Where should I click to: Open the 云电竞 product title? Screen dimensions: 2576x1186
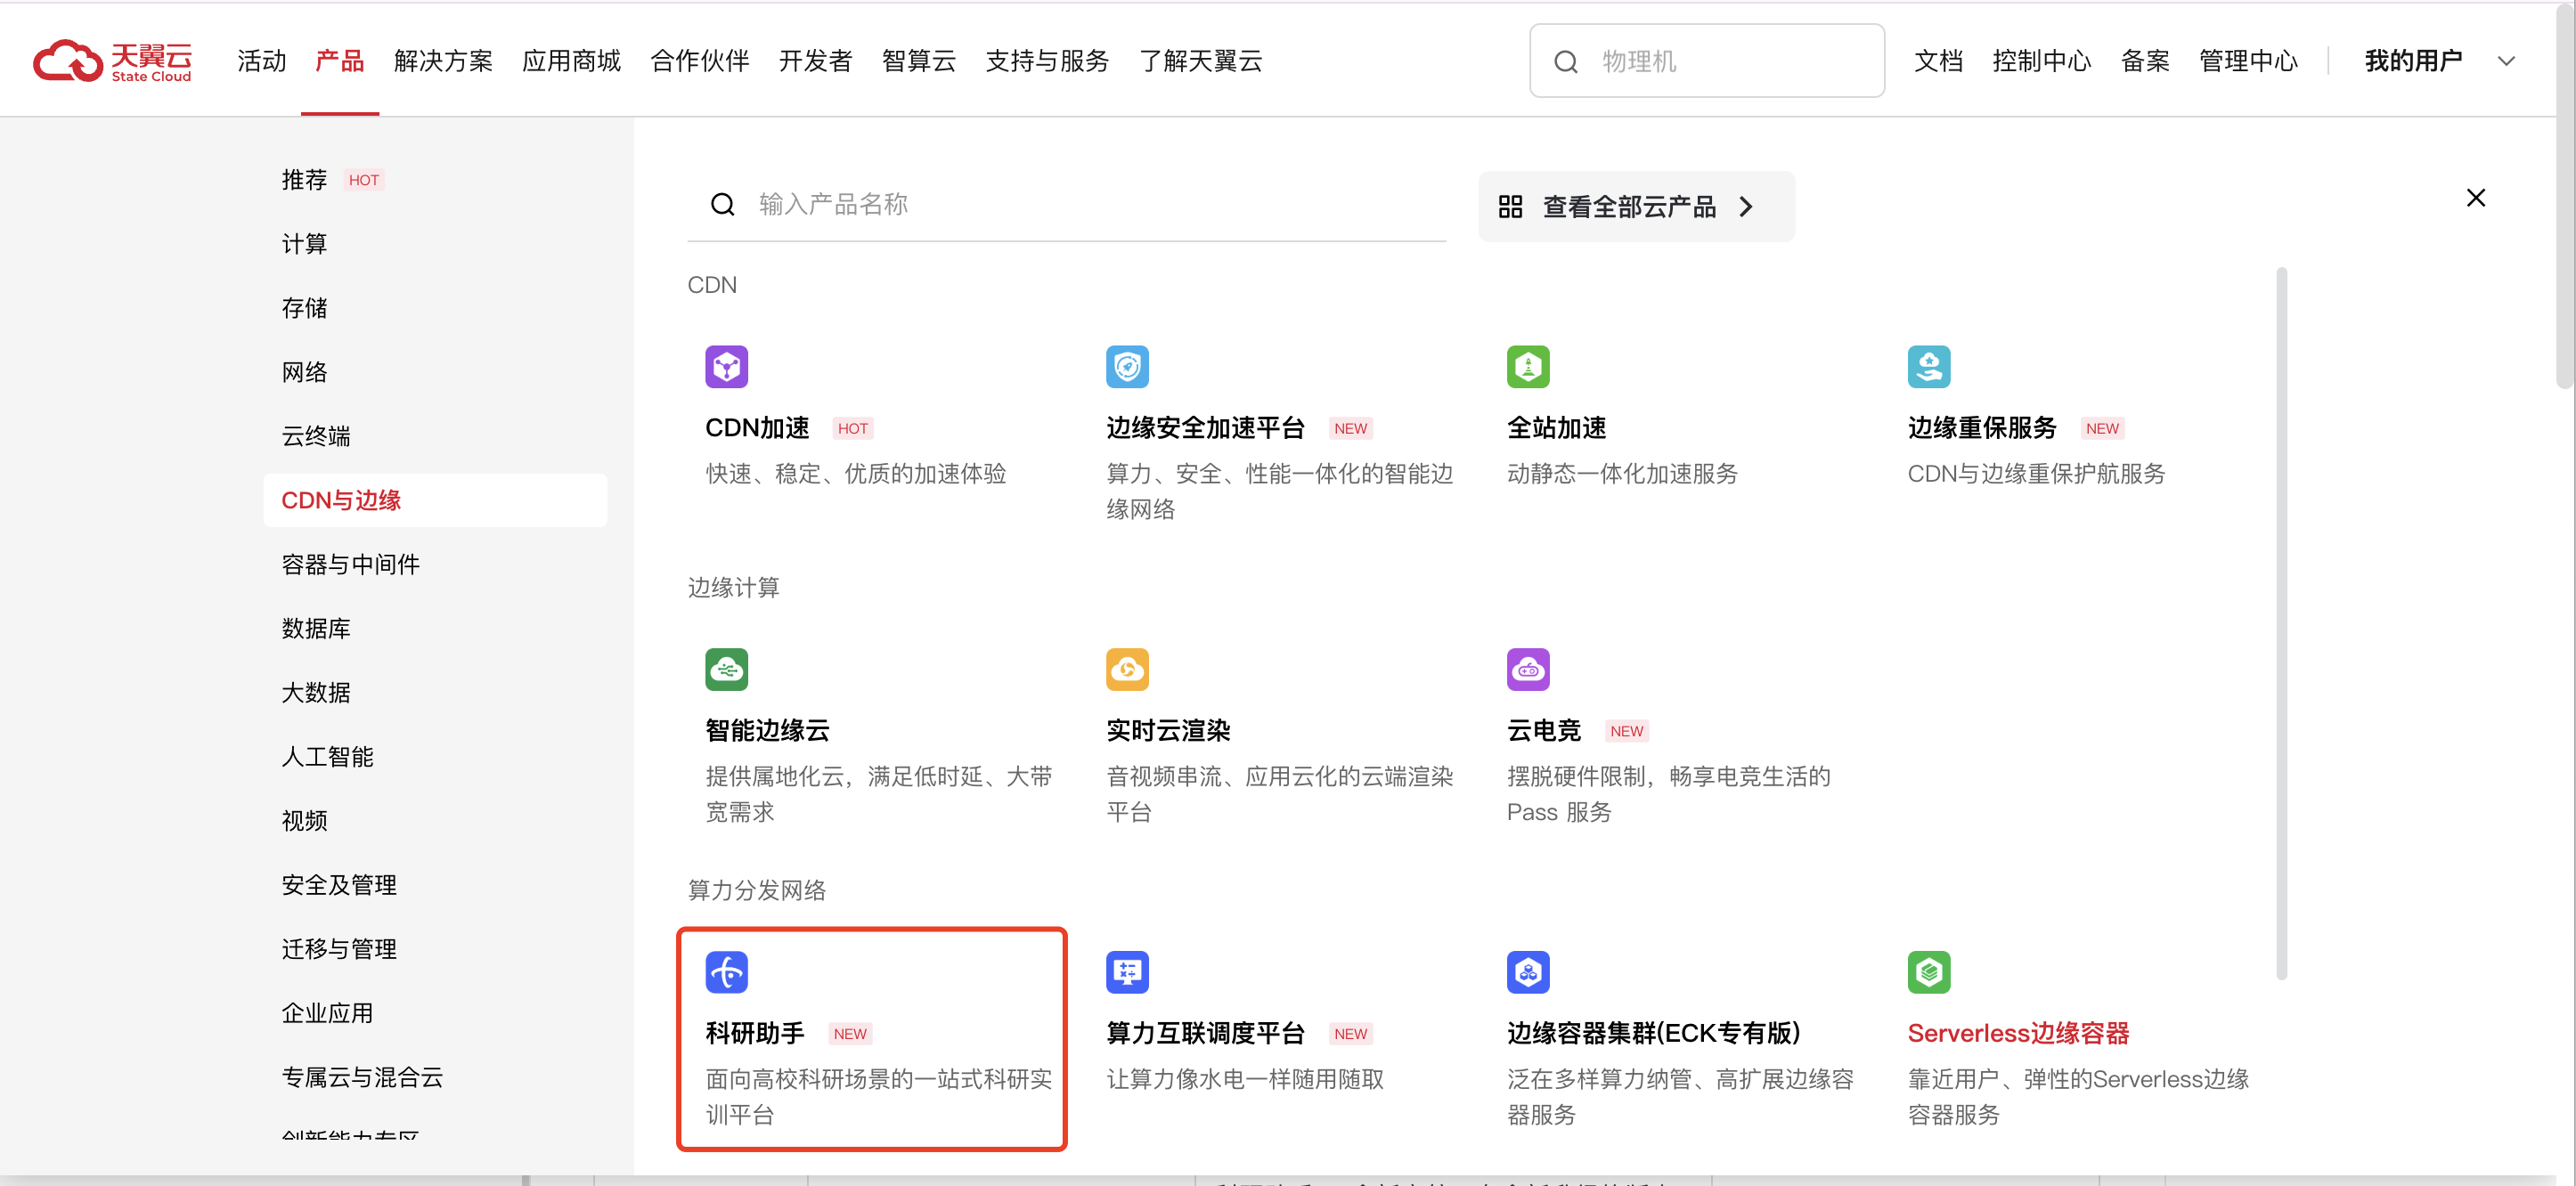1544,730
